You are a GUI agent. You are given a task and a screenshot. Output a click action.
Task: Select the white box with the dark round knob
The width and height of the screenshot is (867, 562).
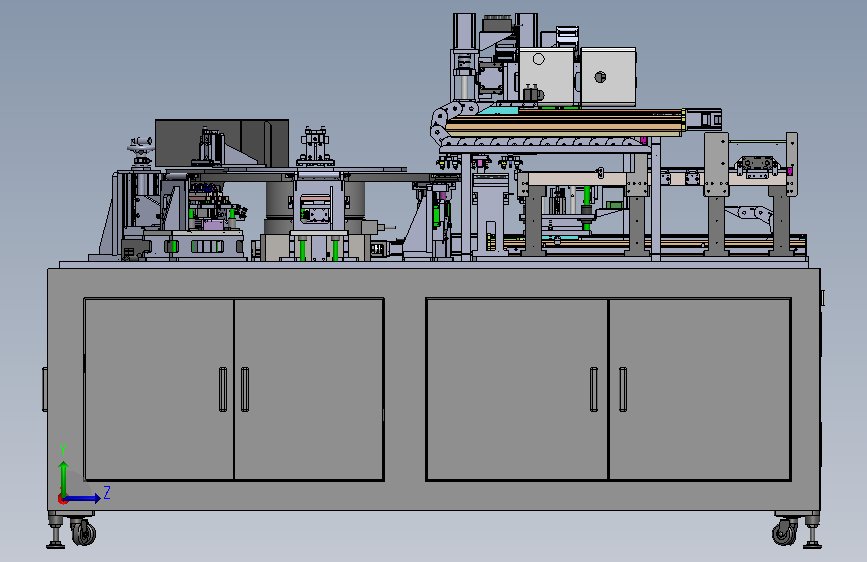[608, 77]
